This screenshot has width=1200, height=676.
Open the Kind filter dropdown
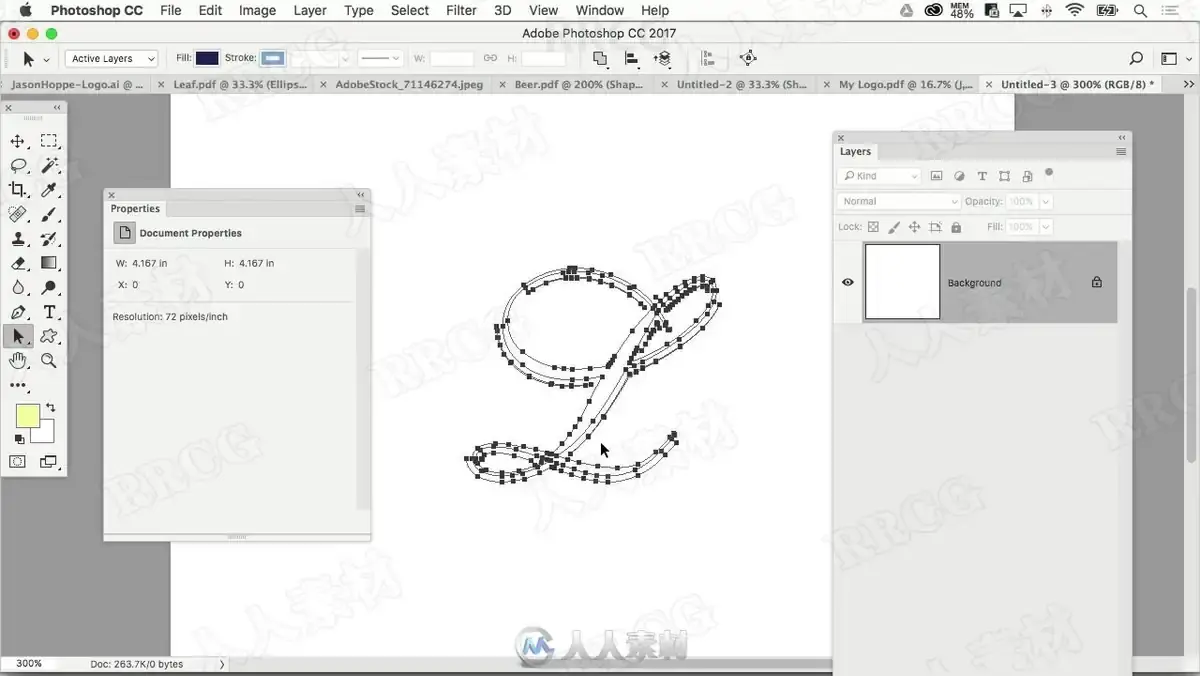[x=880, y=176]
